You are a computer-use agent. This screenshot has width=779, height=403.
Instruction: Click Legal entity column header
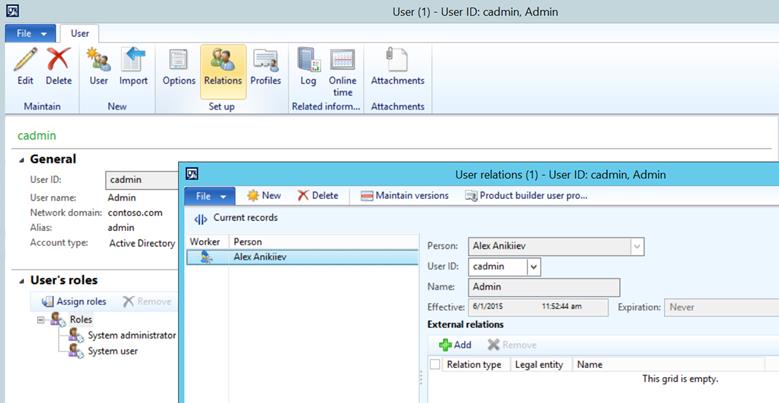coord(541,365)
